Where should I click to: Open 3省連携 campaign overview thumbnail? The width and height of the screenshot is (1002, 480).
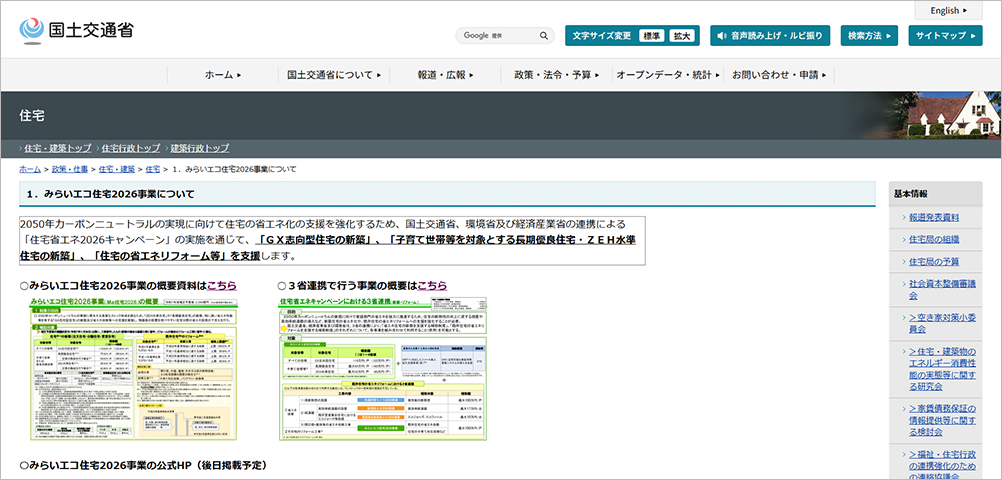coord(382,369)
